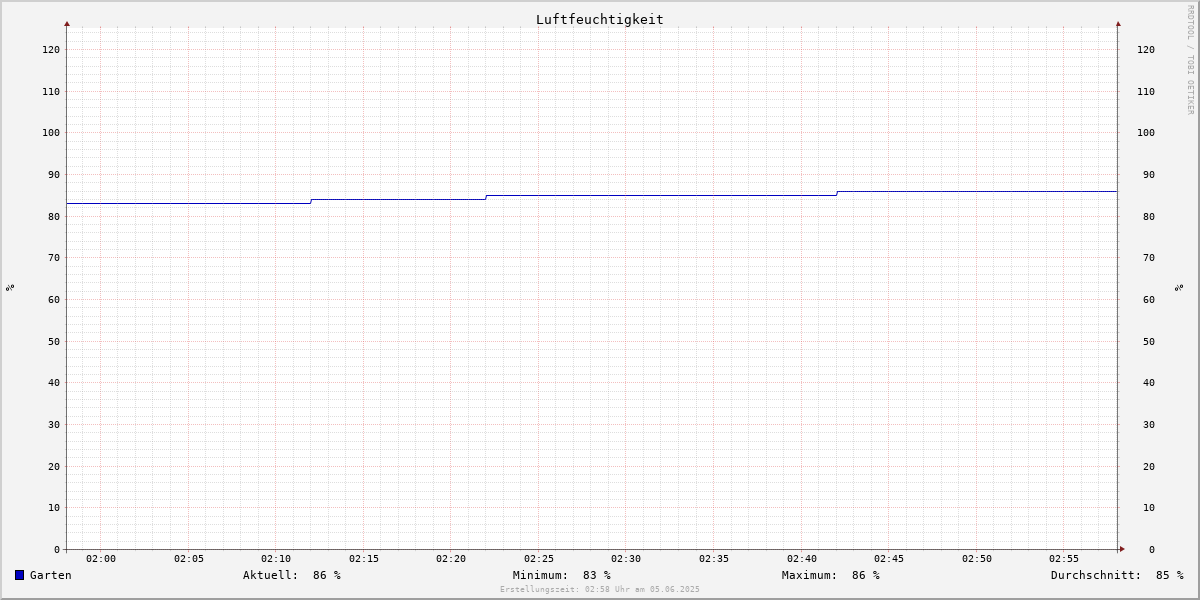The image size is (1200, 600).
Task: Click the 120 label on right axis
Action: click(1146, 50)
